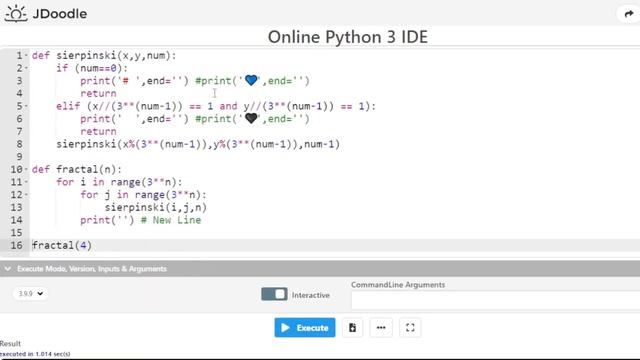This screenshot has width=640, height=360.
Task: Collapse the Execute Mode, Version, Inputs & Arguments section
Action: (8, 269)
